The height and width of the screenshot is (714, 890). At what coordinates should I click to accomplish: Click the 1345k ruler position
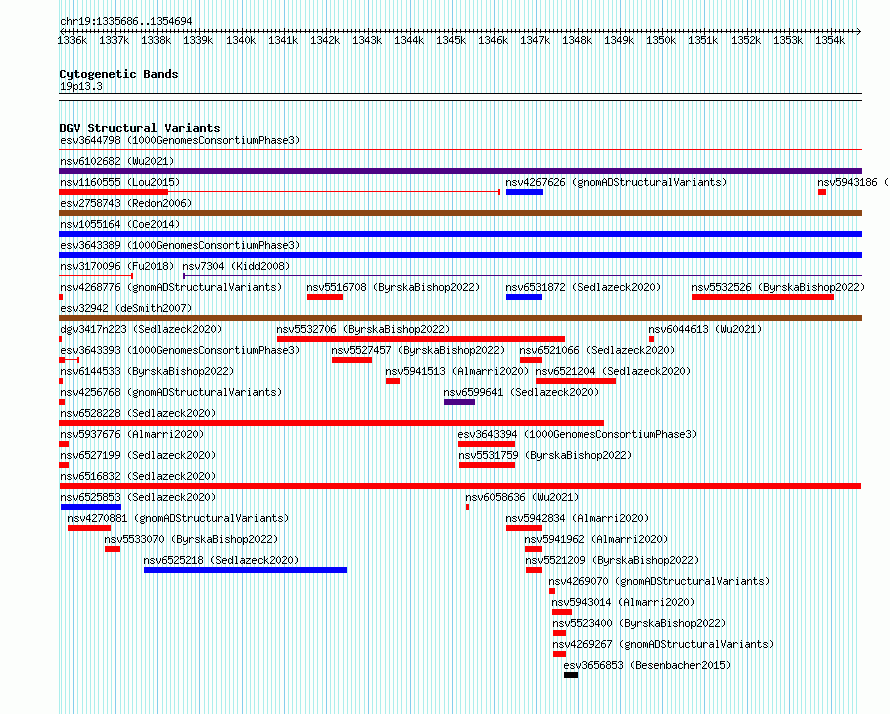pyautogui.click(x=451, y=40)
